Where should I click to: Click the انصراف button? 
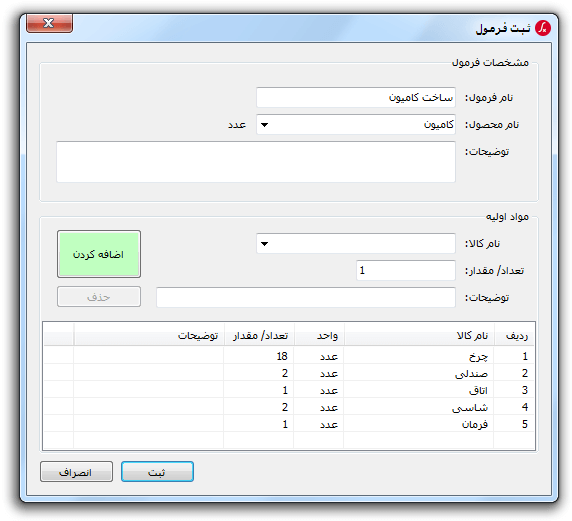coord(76,472)
